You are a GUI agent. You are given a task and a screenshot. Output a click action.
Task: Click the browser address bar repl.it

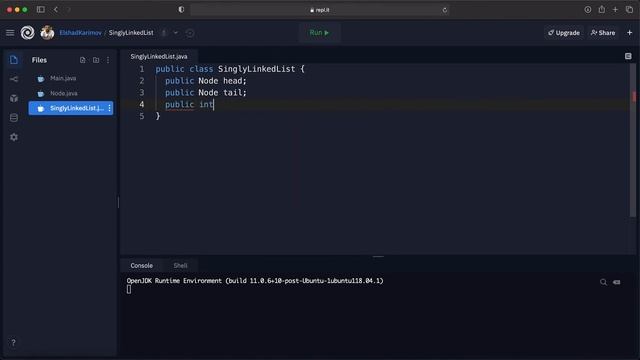coord(320,10)
